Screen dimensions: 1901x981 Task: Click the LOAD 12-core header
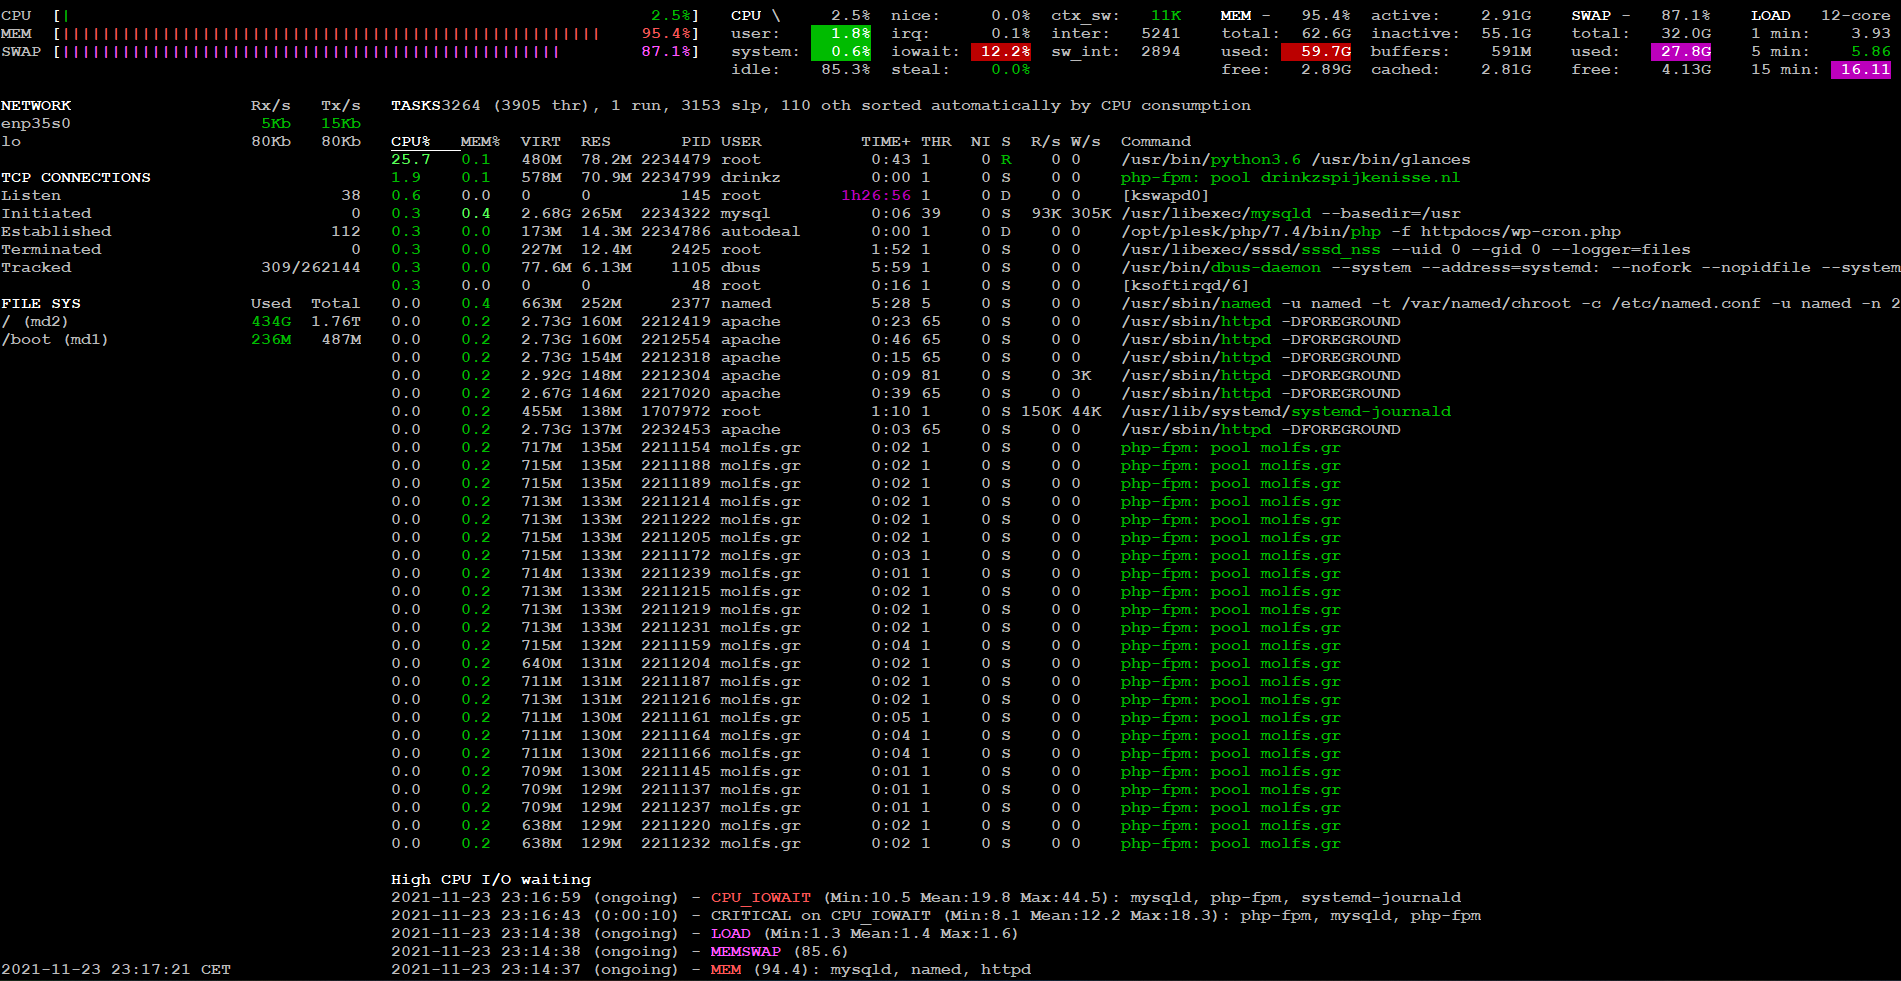pyautogui.click(x=1821, y=16)
